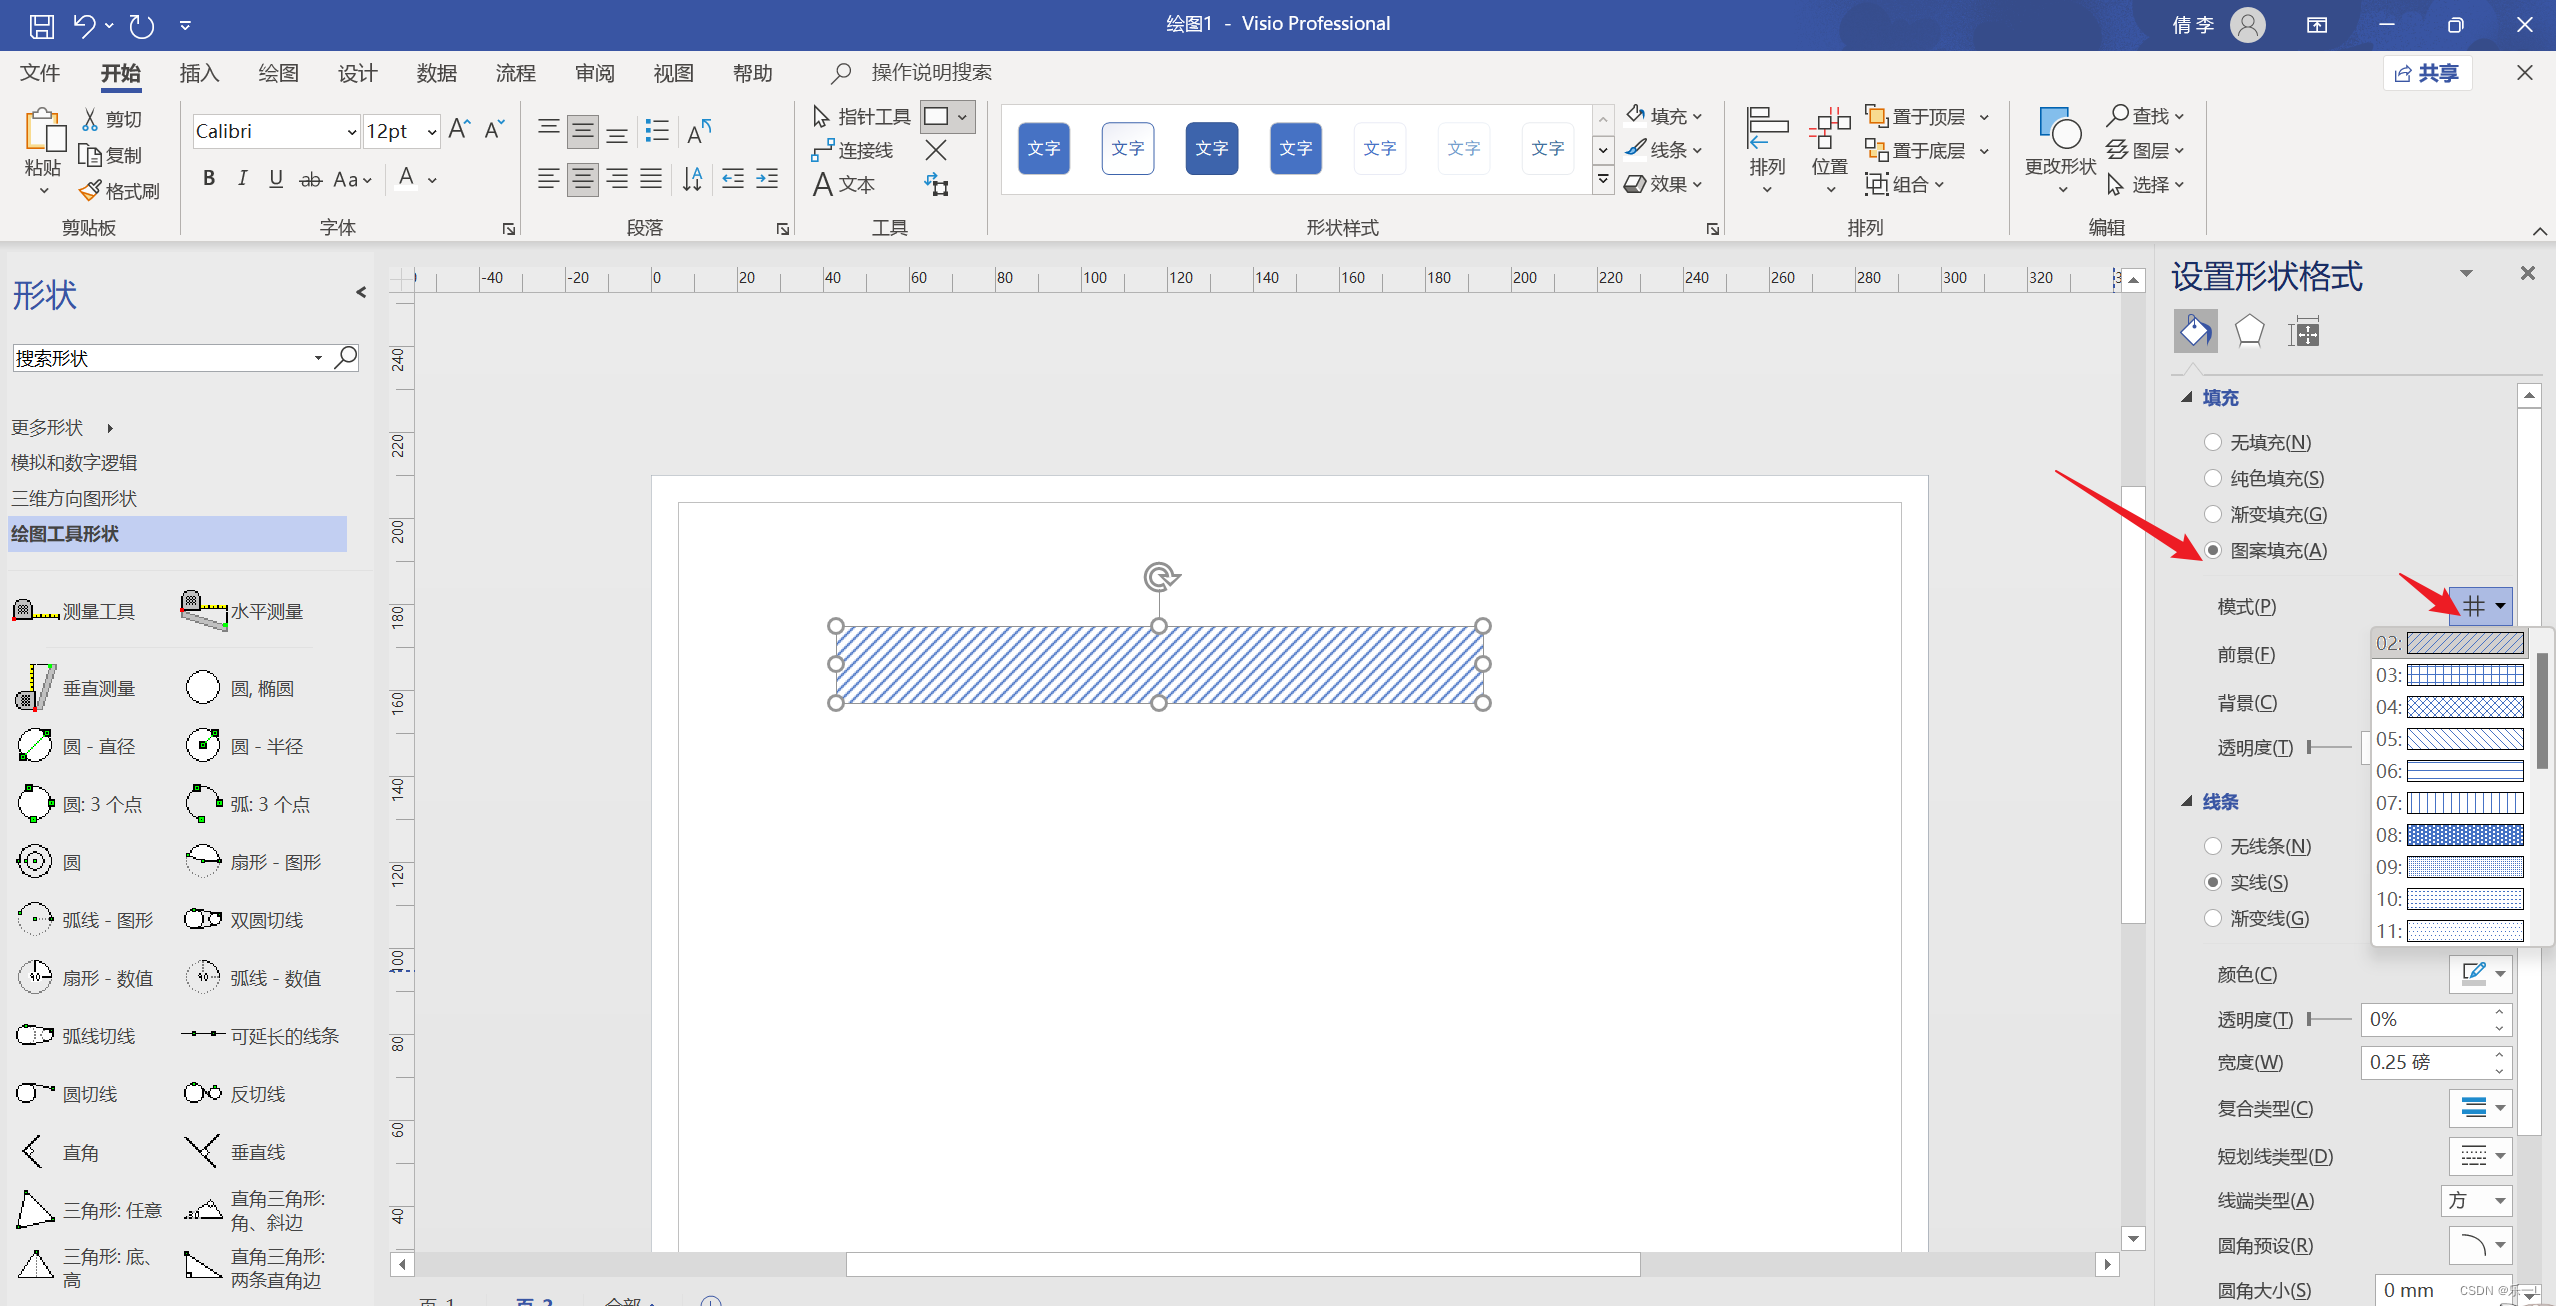Select the No fill (无填充) radio button
The height and width of the screenshot is (1306, 2556).
pyautogui.click(x=2213, y=442)
